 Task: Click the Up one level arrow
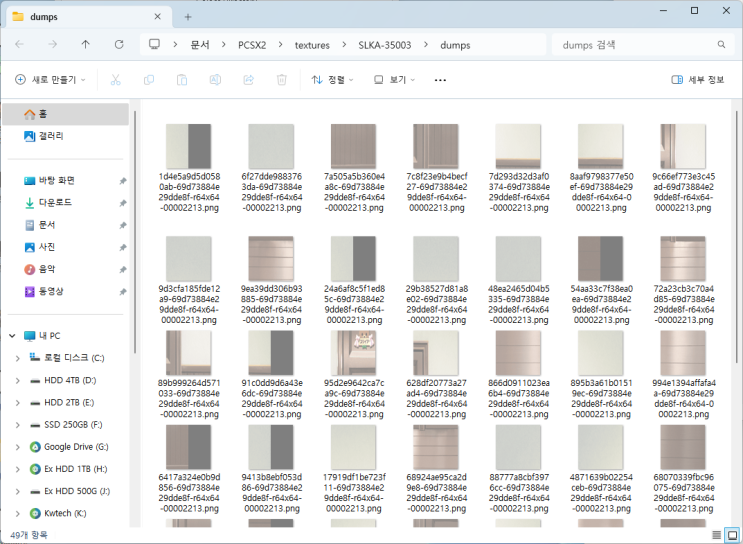[85, 45]
